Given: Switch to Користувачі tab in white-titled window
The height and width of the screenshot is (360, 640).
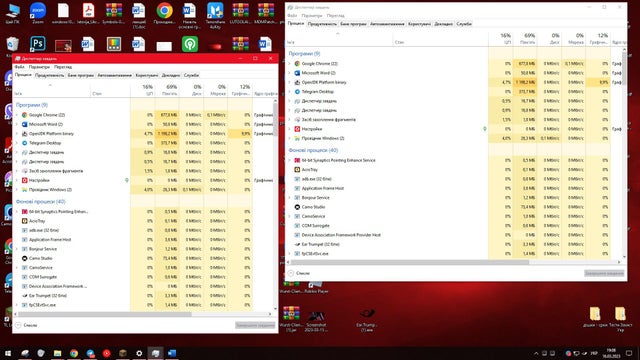Looking at the screenshot, I should pyautogui.click(x=419, y=24).
